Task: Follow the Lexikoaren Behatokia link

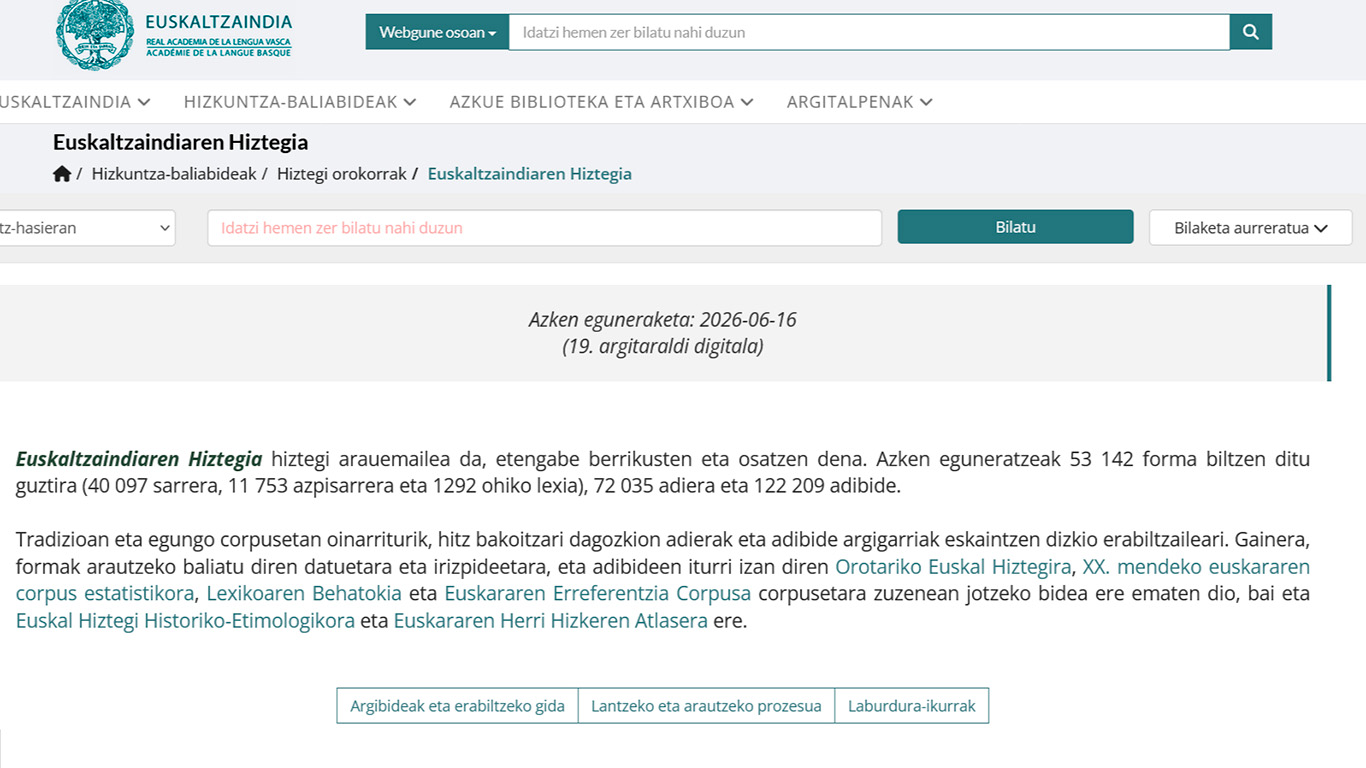Action: [x=304, y=594]
